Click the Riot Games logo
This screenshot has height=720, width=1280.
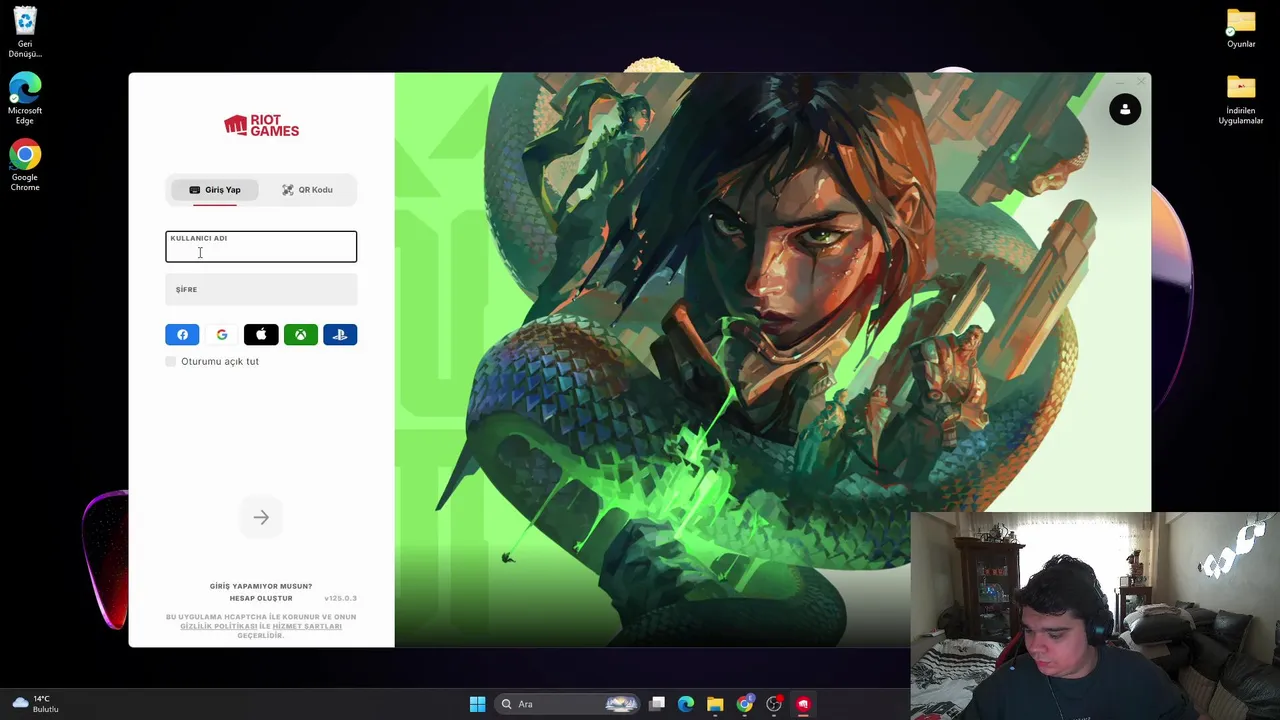click(x=261, y=125)
